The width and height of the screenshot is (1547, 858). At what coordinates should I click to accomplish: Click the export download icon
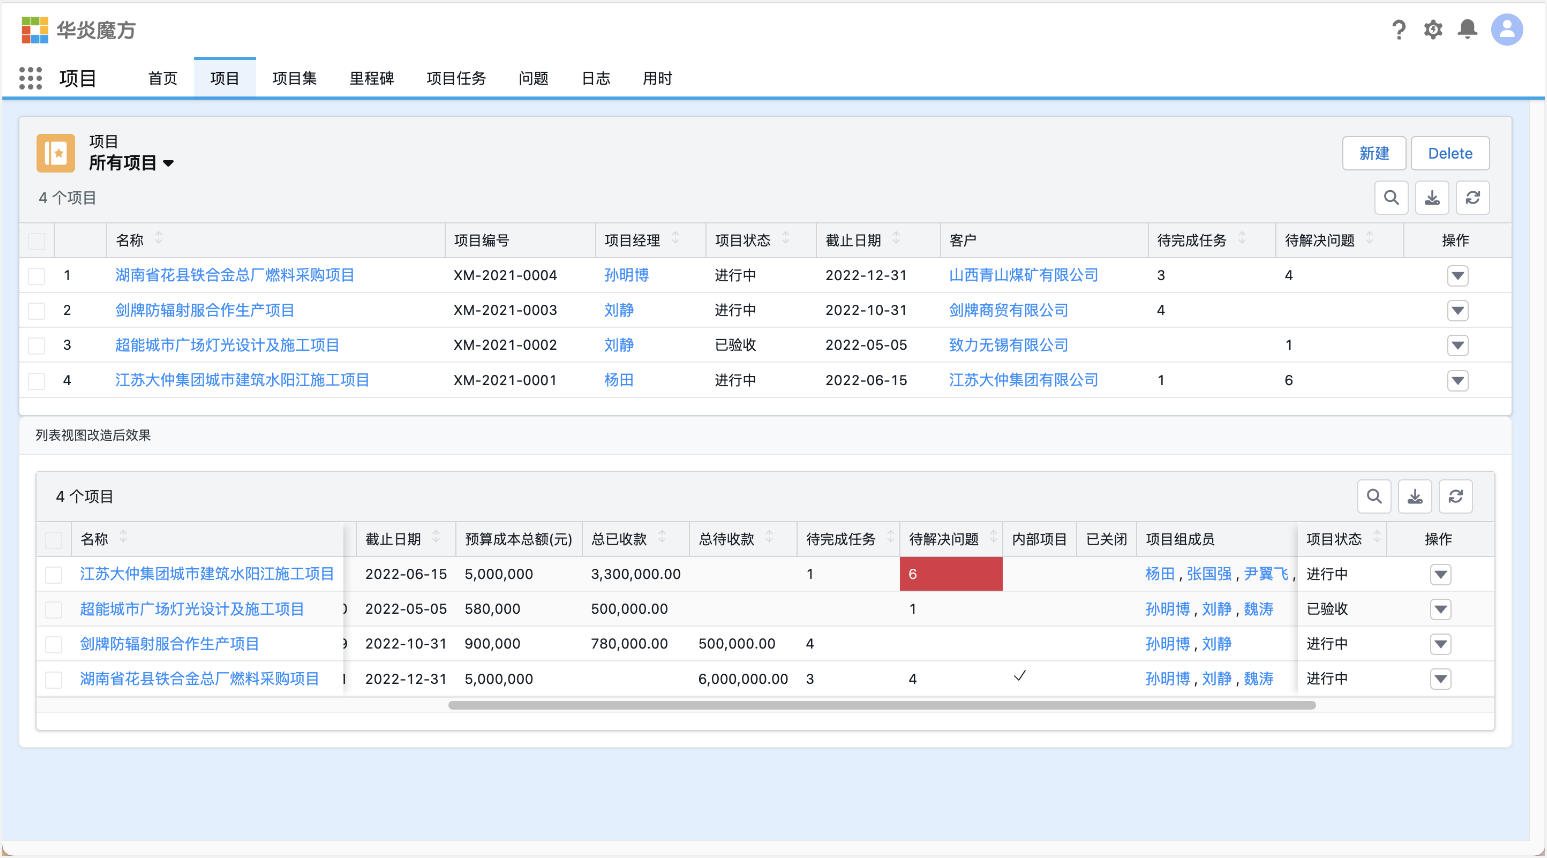(x=1432, y=197)
